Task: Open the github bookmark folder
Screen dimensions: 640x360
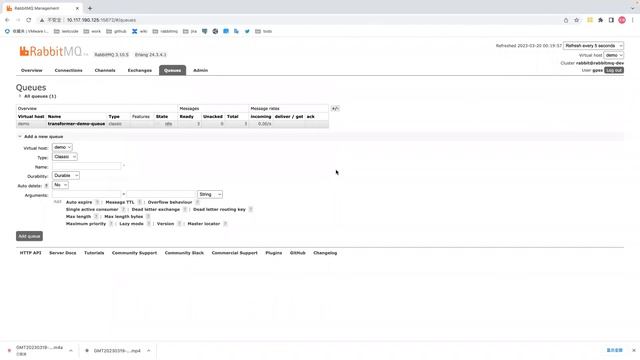Action: click(116, 31)
